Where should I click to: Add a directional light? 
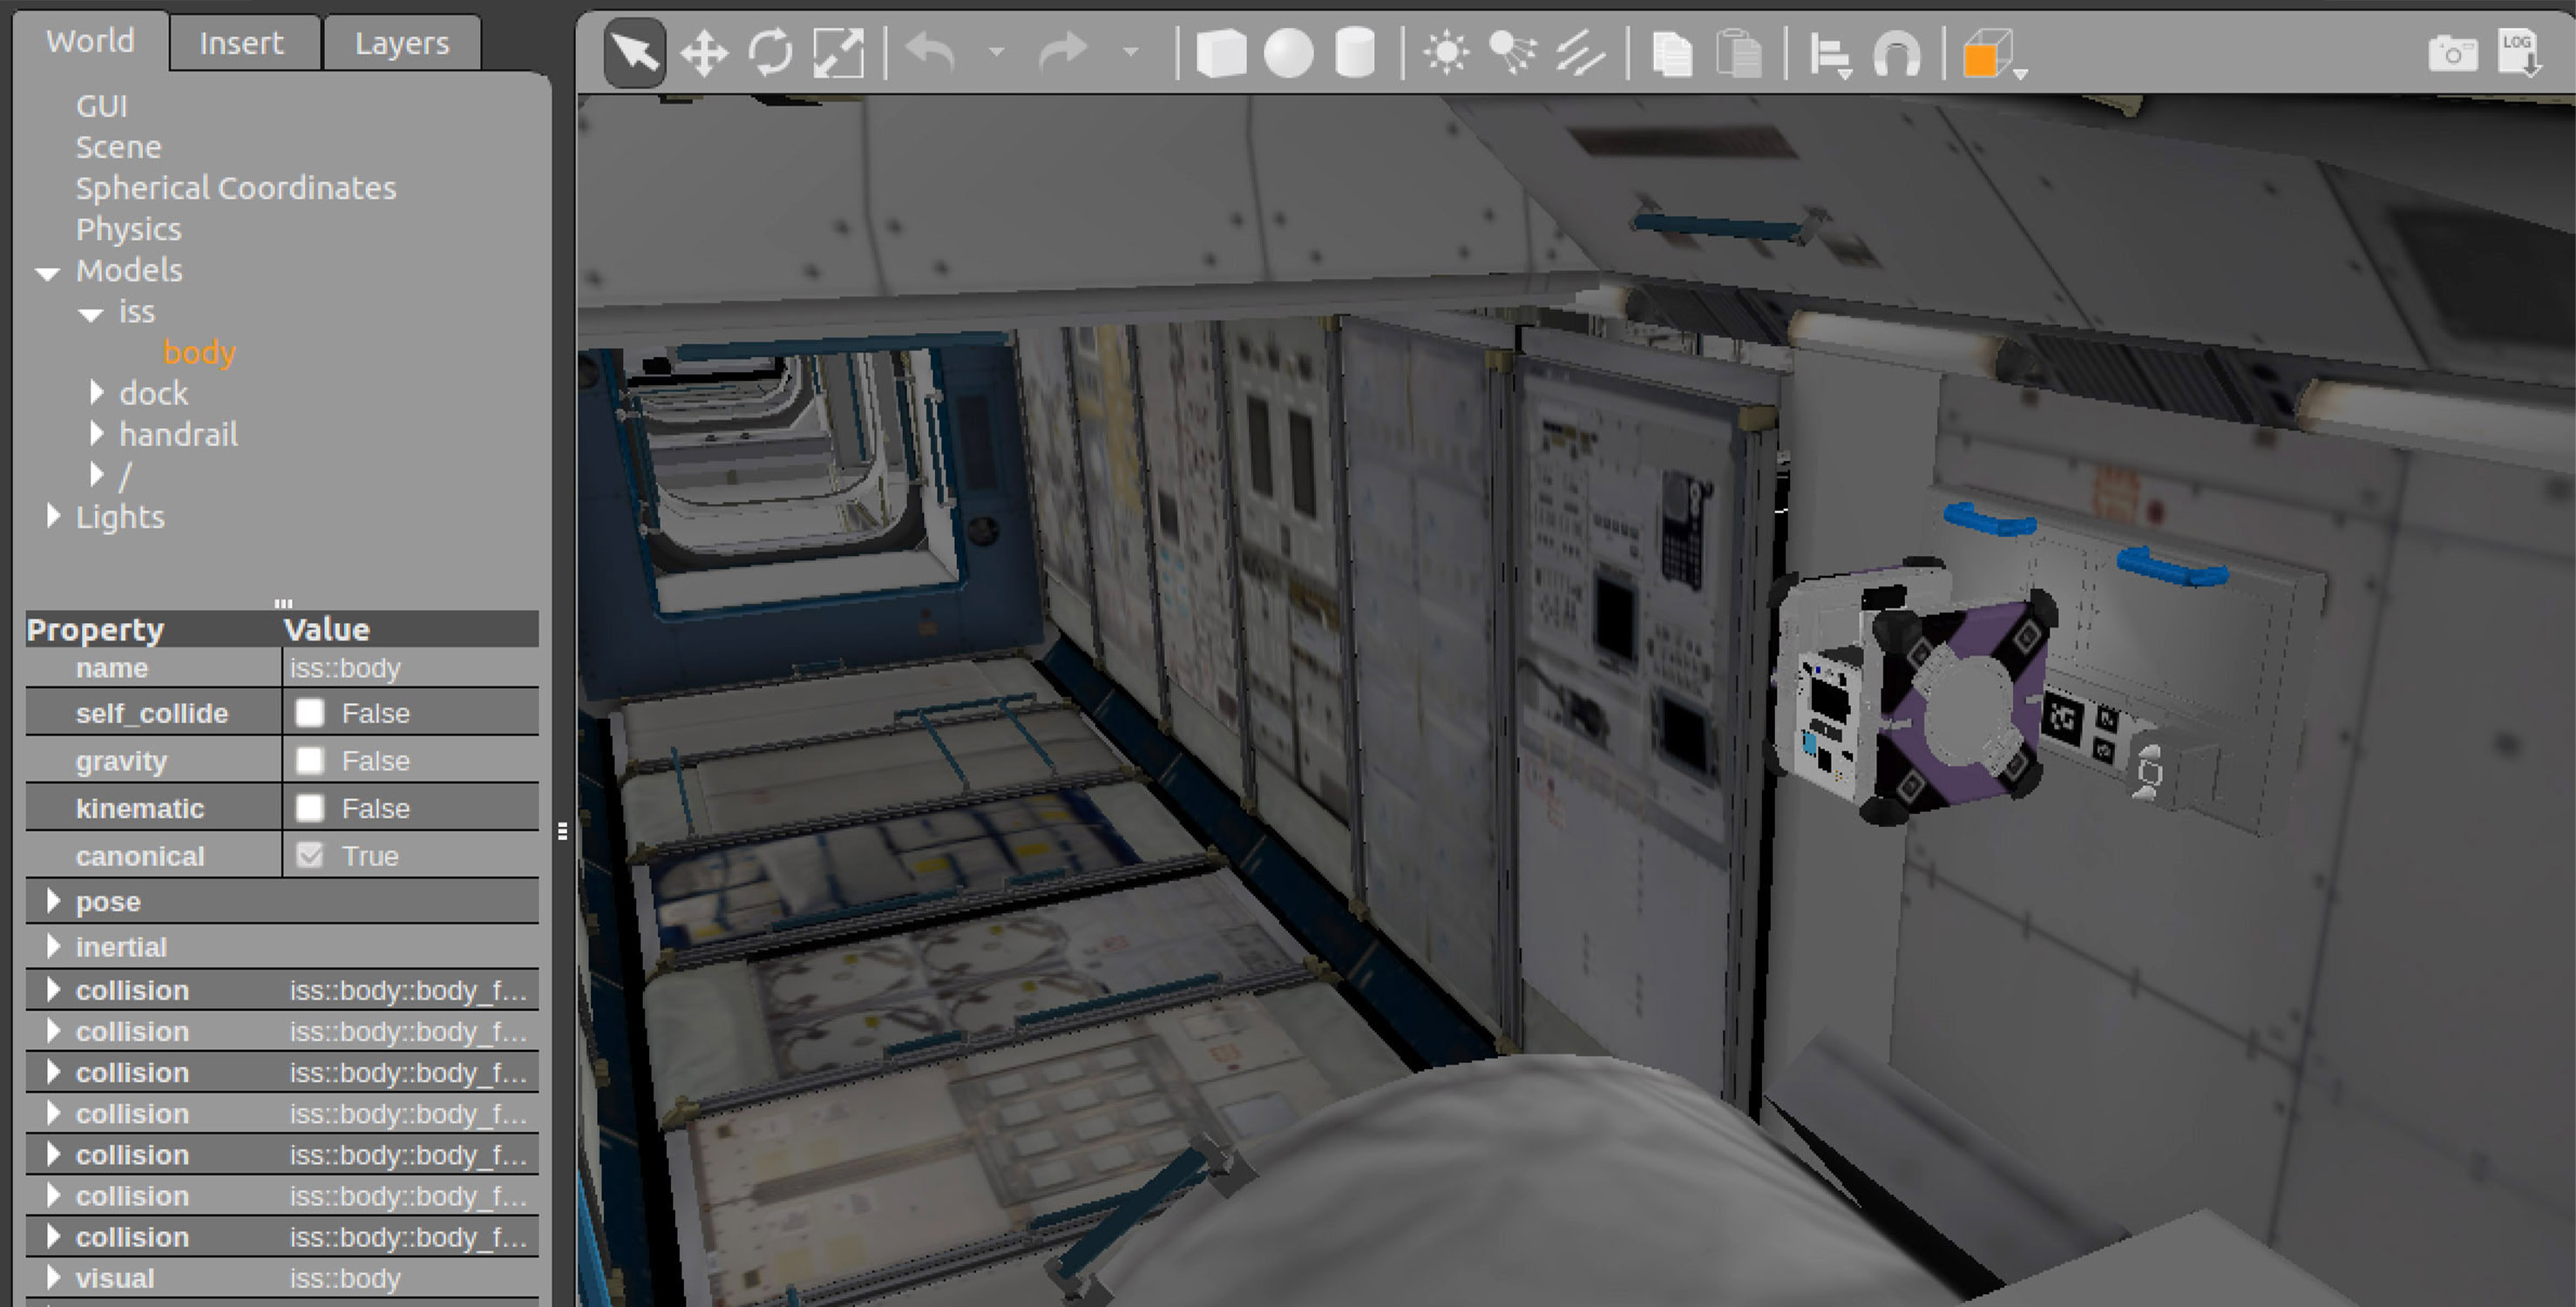coord(1579,52)
